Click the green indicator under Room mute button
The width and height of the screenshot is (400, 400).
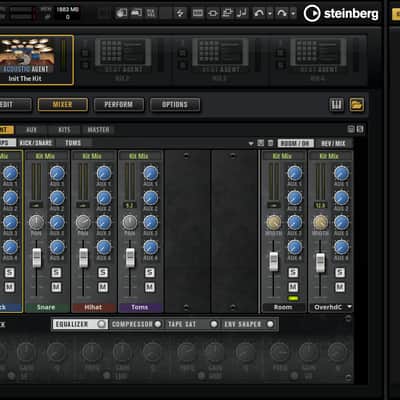[293, 298]
